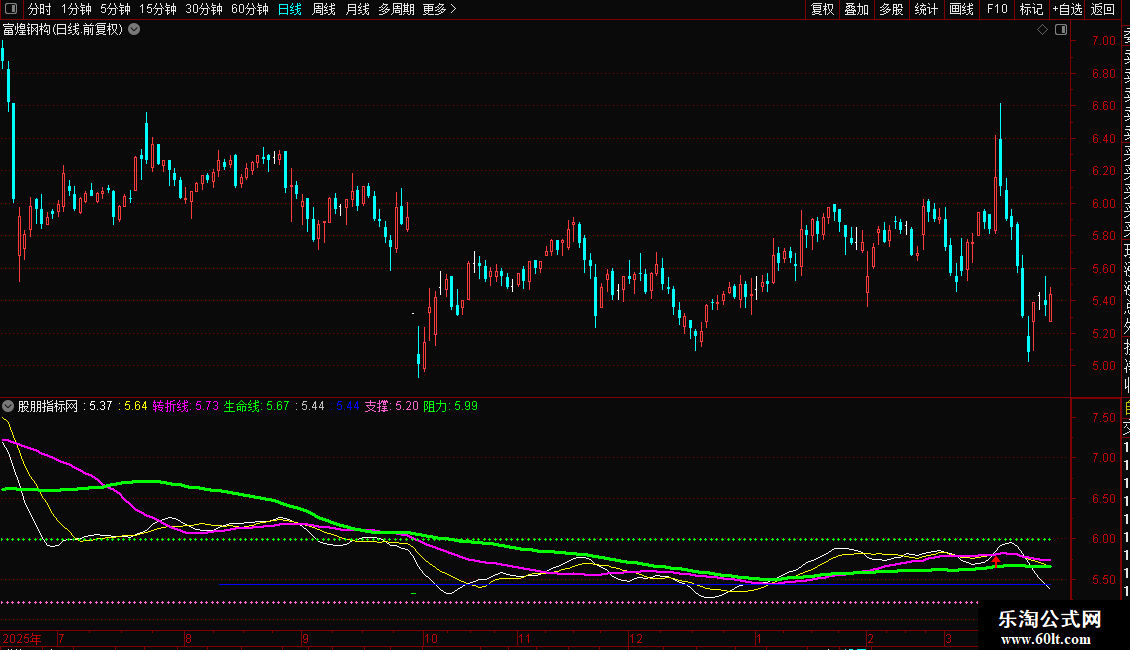Select the 5分钟 period
Image resolution: width=1130 pixels, height=650 pixels.
coord(115,9)
